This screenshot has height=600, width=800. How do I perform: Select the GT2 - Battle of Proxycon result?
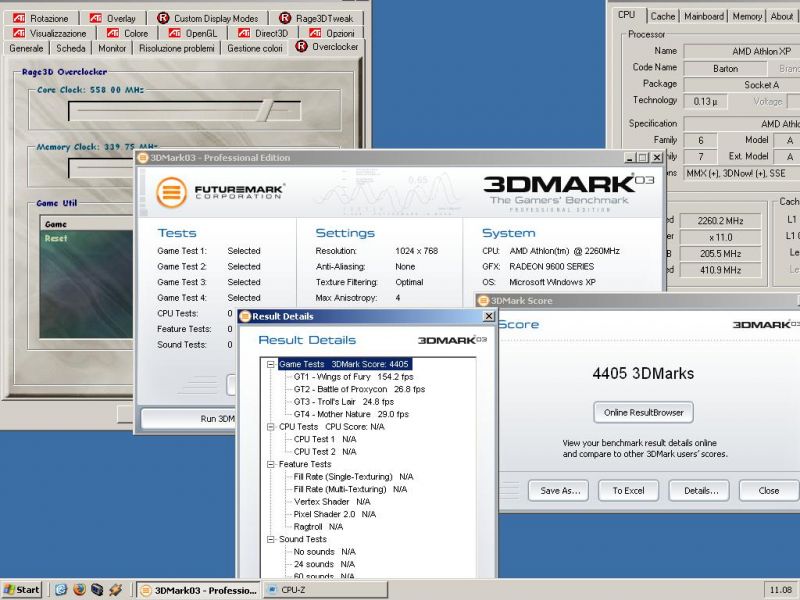pos(359,389)
